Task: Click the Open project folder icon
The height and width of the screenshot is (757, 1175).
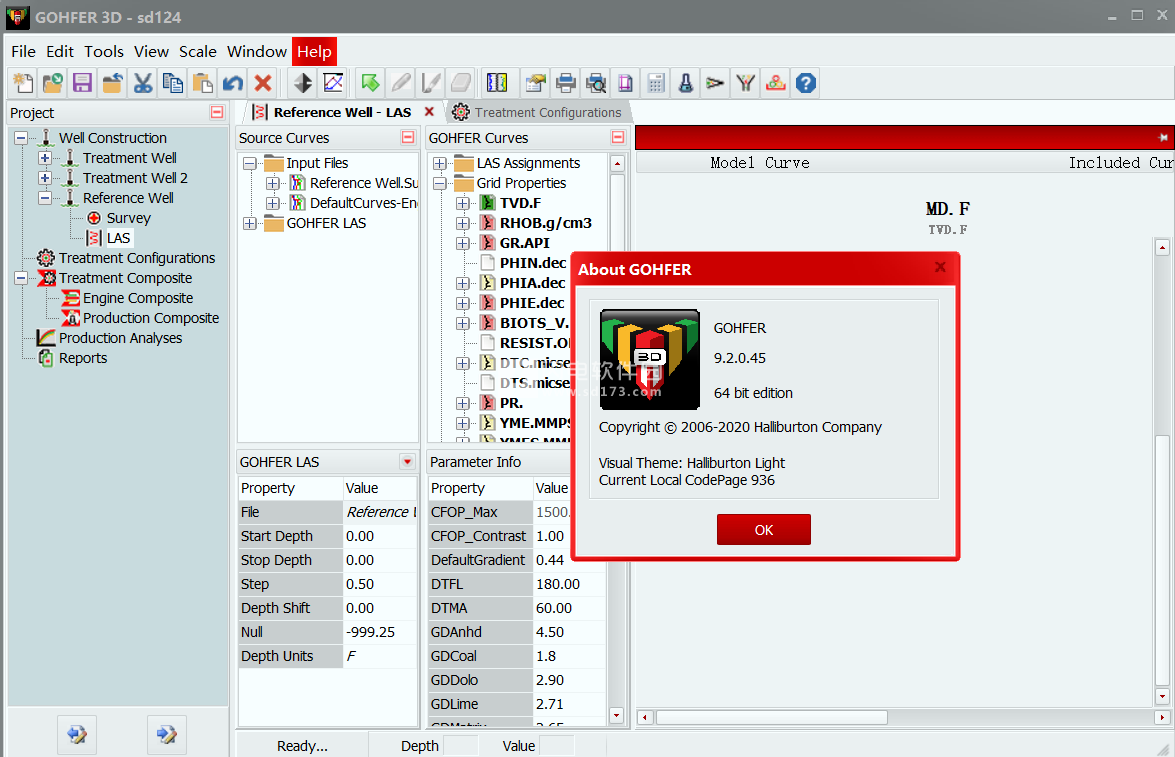Action: pos(52,83)
